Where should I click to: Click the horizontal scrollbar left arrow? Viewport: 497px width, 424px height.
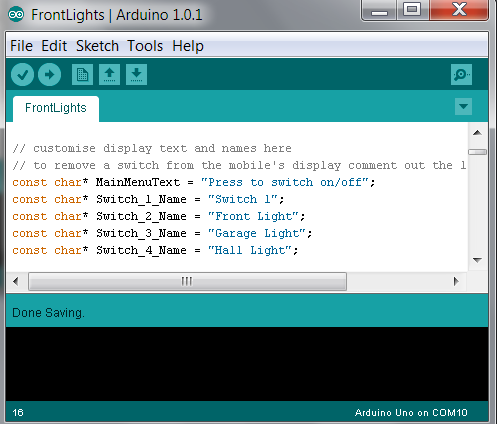coord(15,281)
